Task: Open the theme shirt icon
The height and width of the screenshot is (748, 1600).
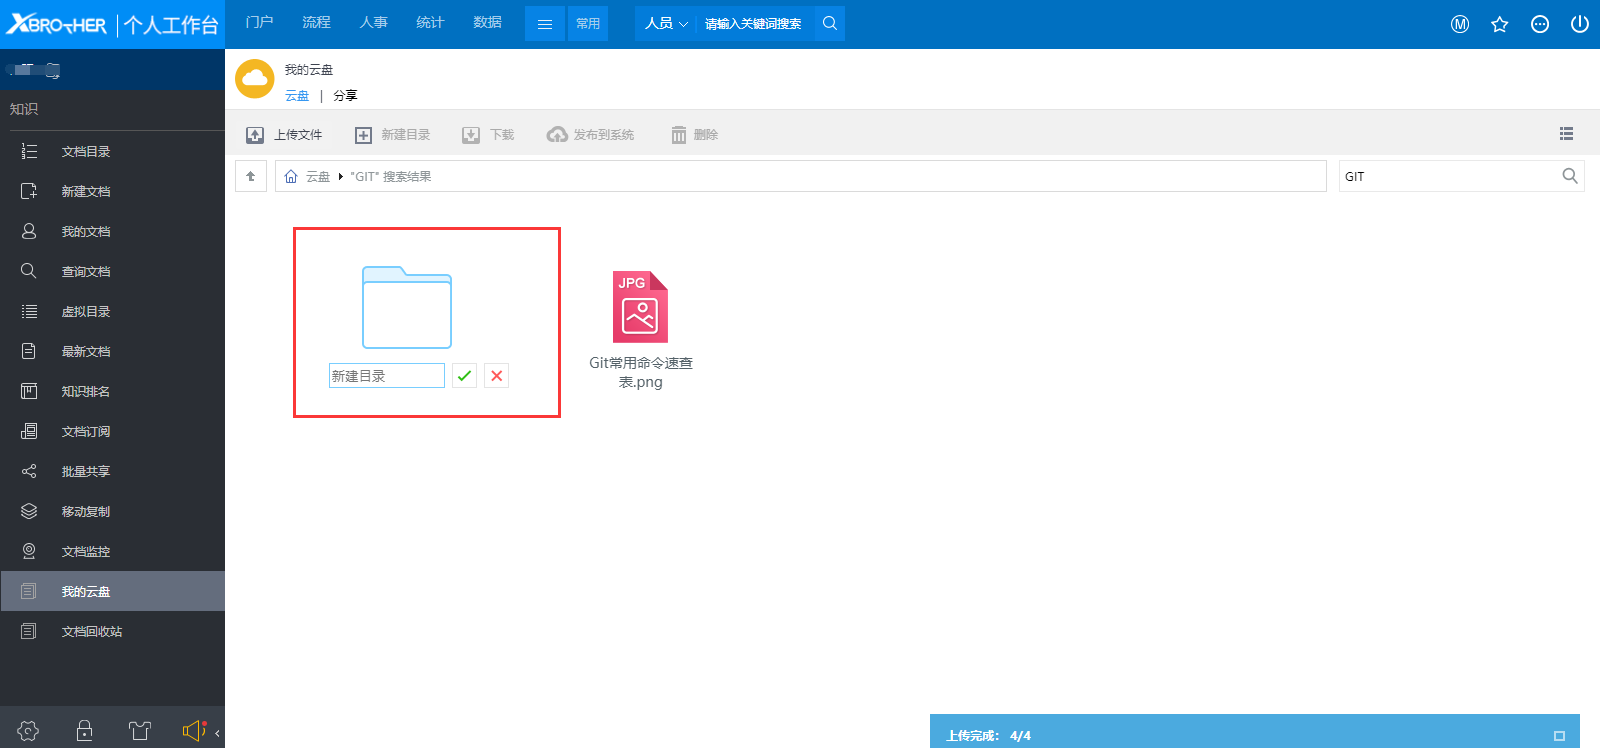Action: click(x=140, y=731)
